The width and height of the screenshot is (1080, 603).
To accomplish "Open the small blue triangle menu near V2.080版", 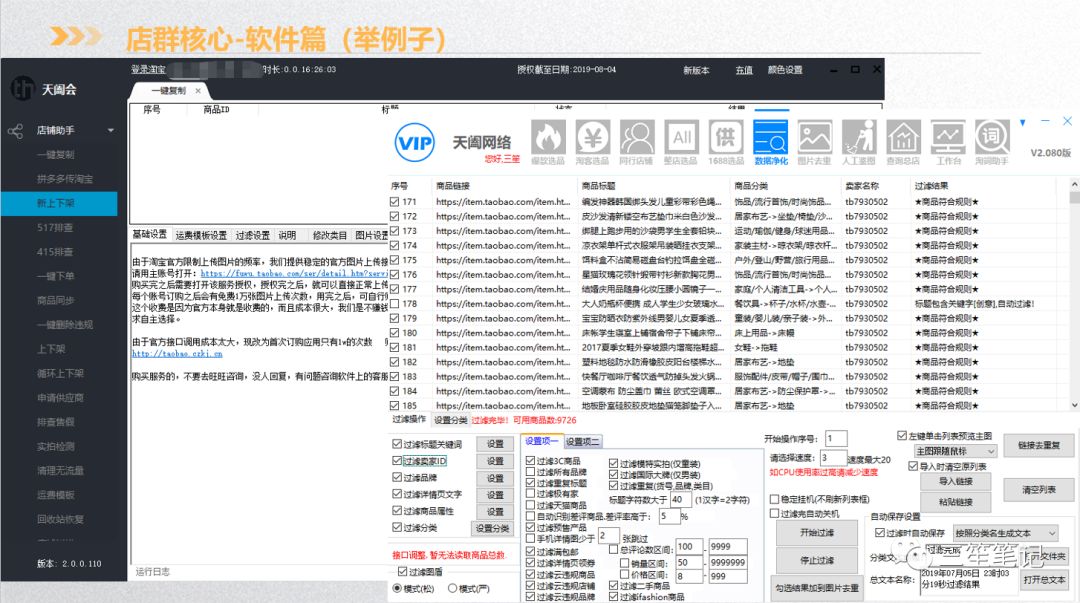I will (x=1023, y=123).
